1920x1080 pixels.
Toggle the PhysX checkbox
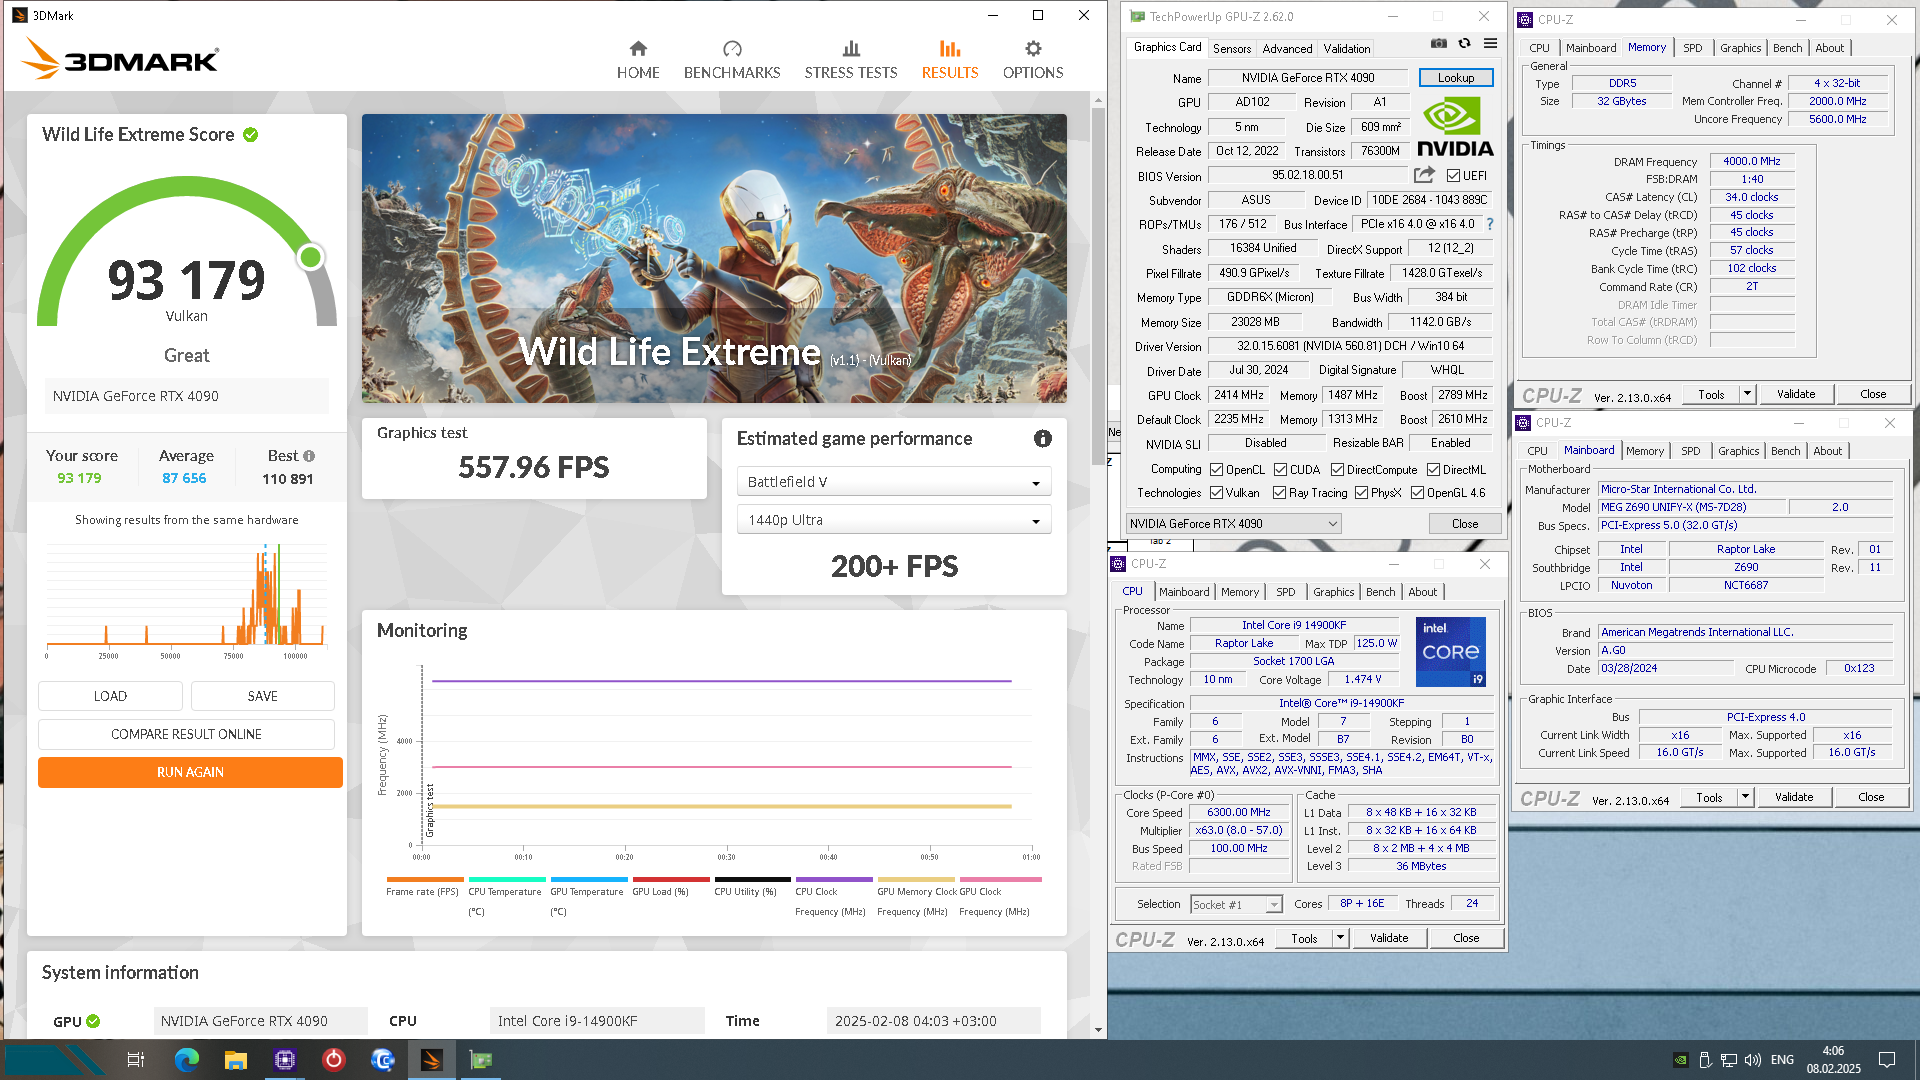(x=1361, y=493)
